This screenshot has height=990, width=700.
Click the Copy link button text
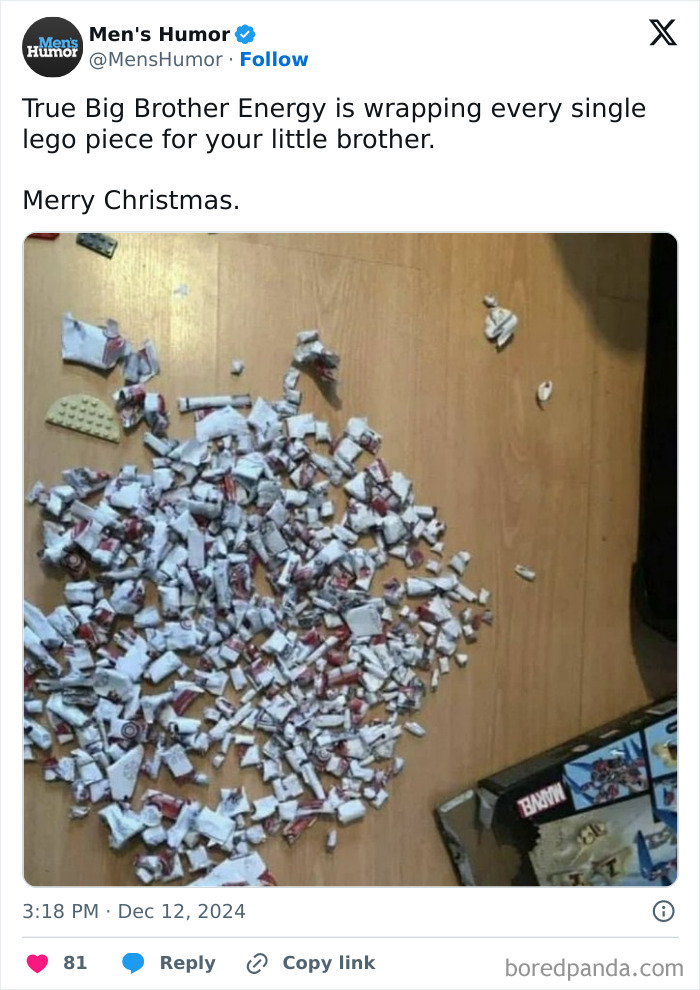pos(329,963)
